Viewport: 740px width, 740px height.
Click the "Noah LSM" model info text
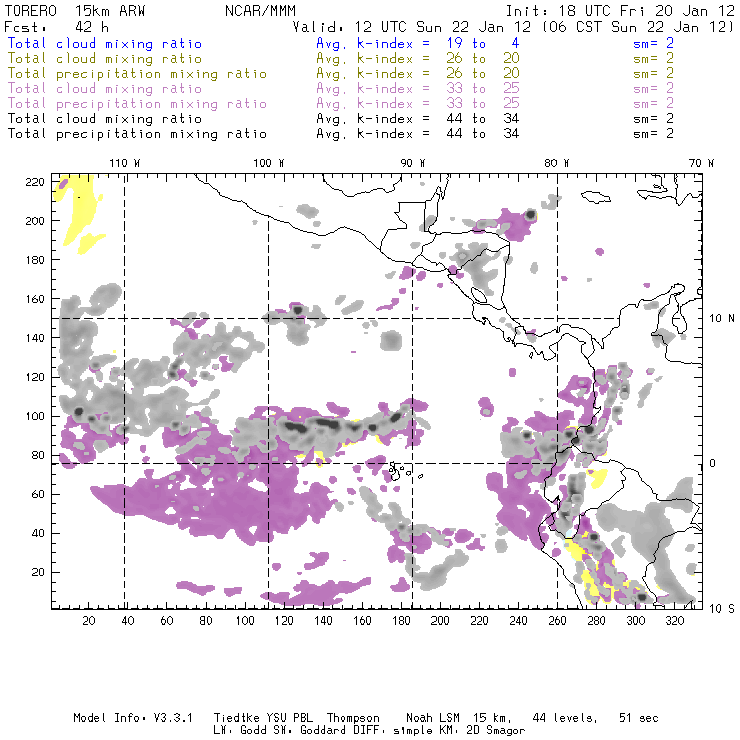(x=433, y=718)
